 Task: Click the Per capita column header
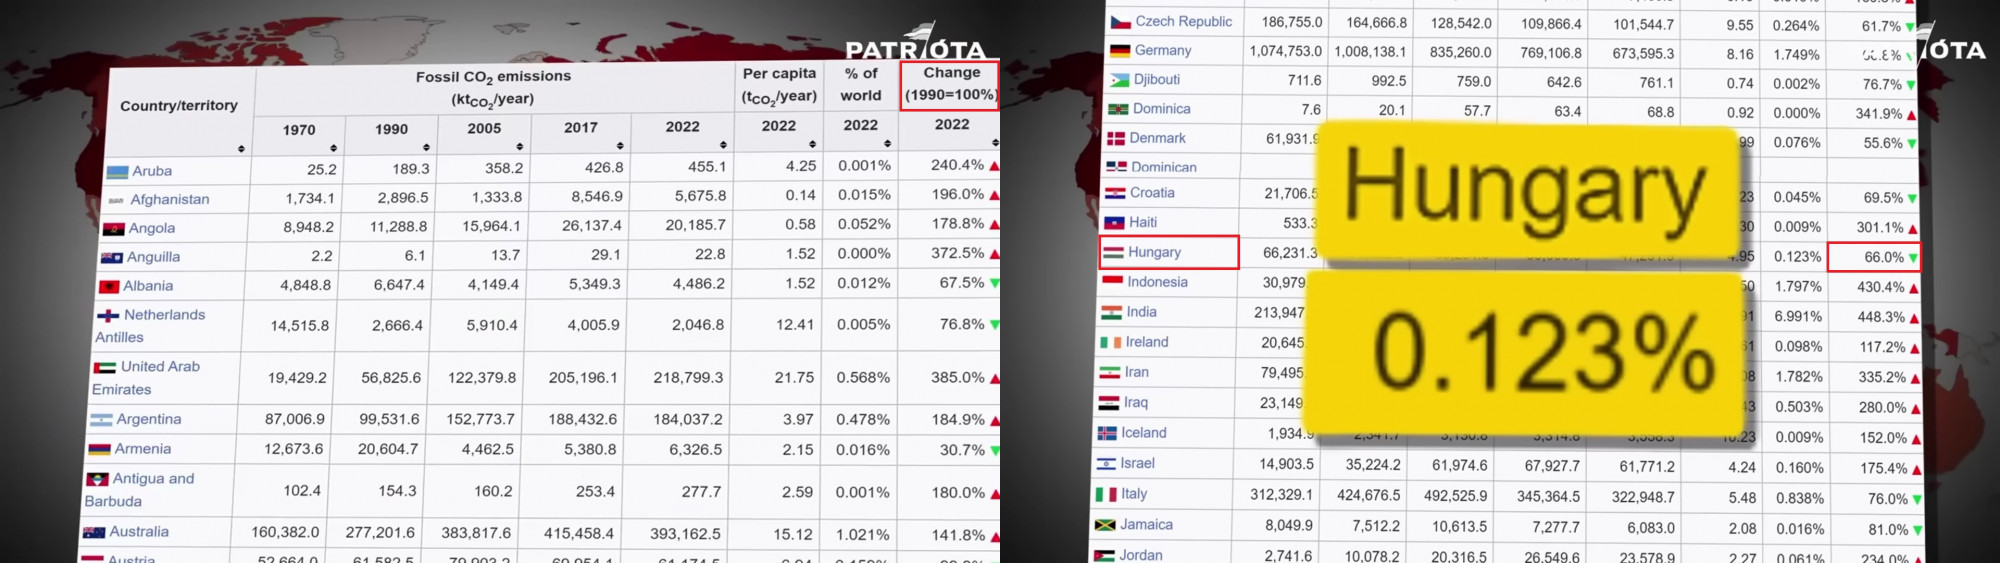pyautogui.click(x=779, y=85)
